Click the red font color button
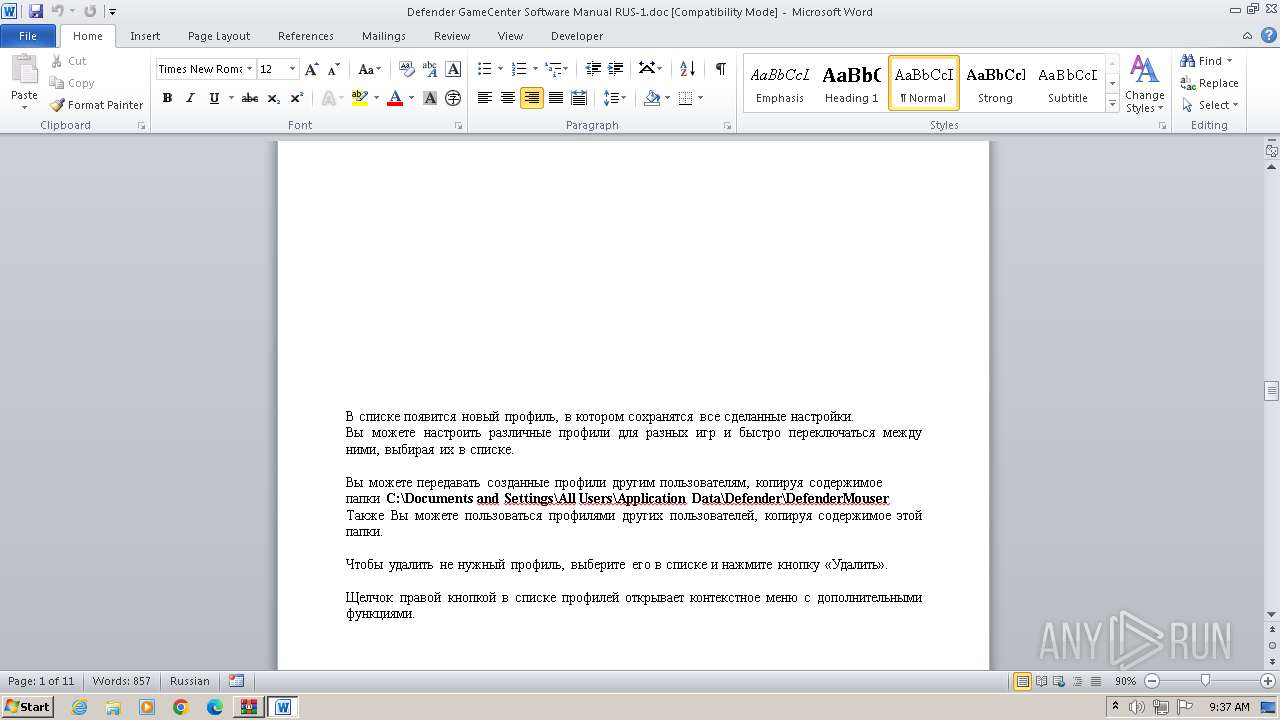The image size is (1280, 720). pos(395,98)
